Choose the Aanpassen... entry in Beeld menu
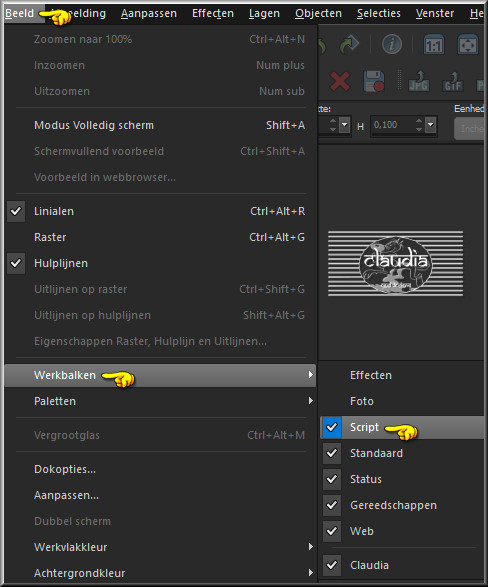488x587 pixels. (160, 495)
